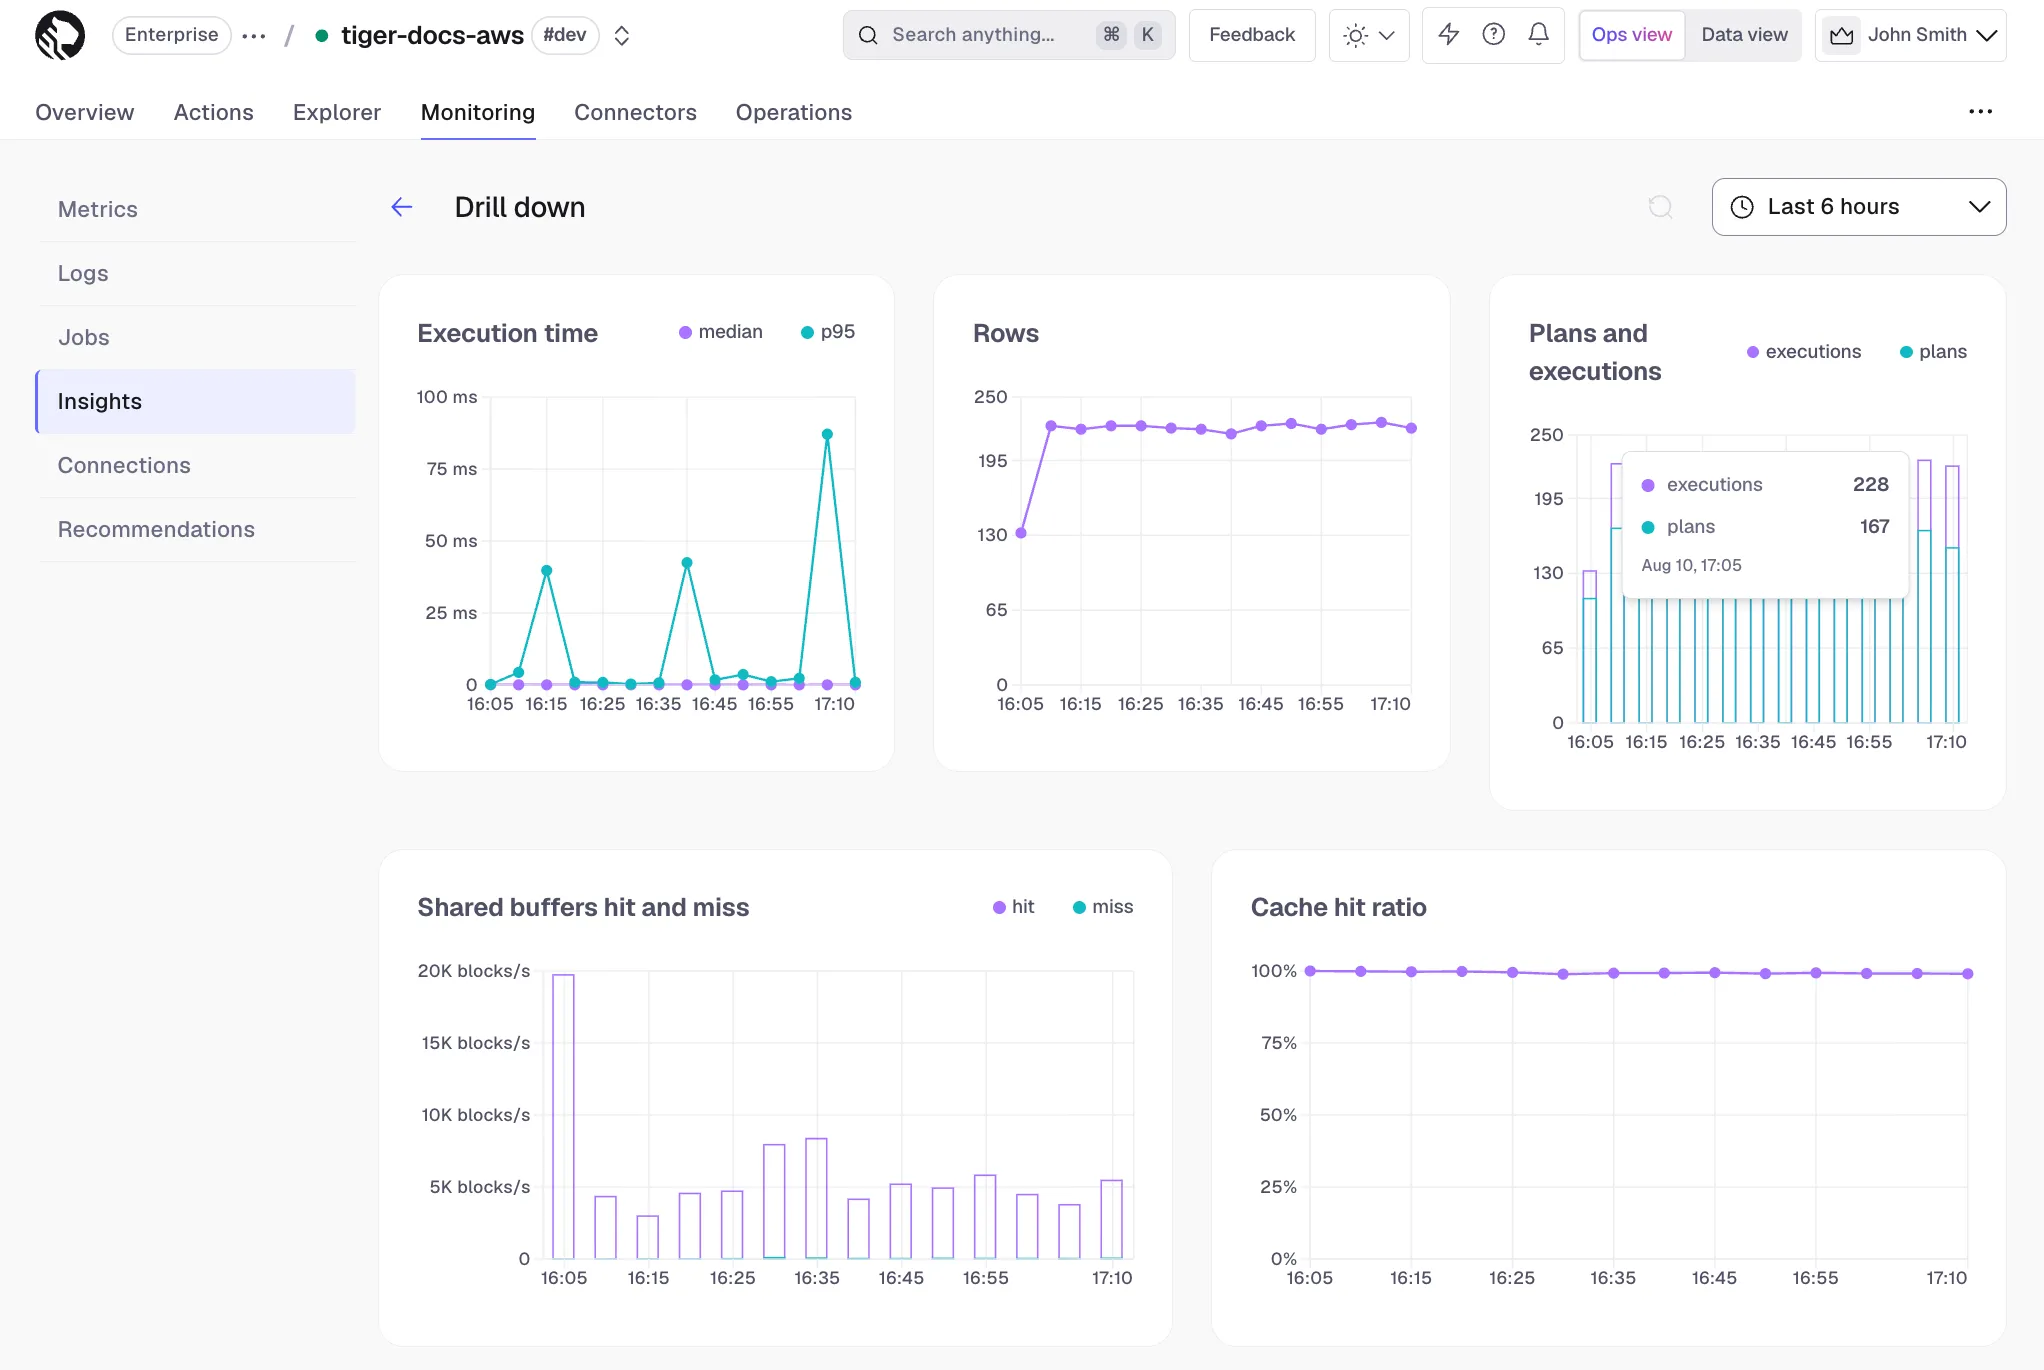The image size is (2044, 1370).
Task: Select the Ops view toggle
Action: [1631, 35]
